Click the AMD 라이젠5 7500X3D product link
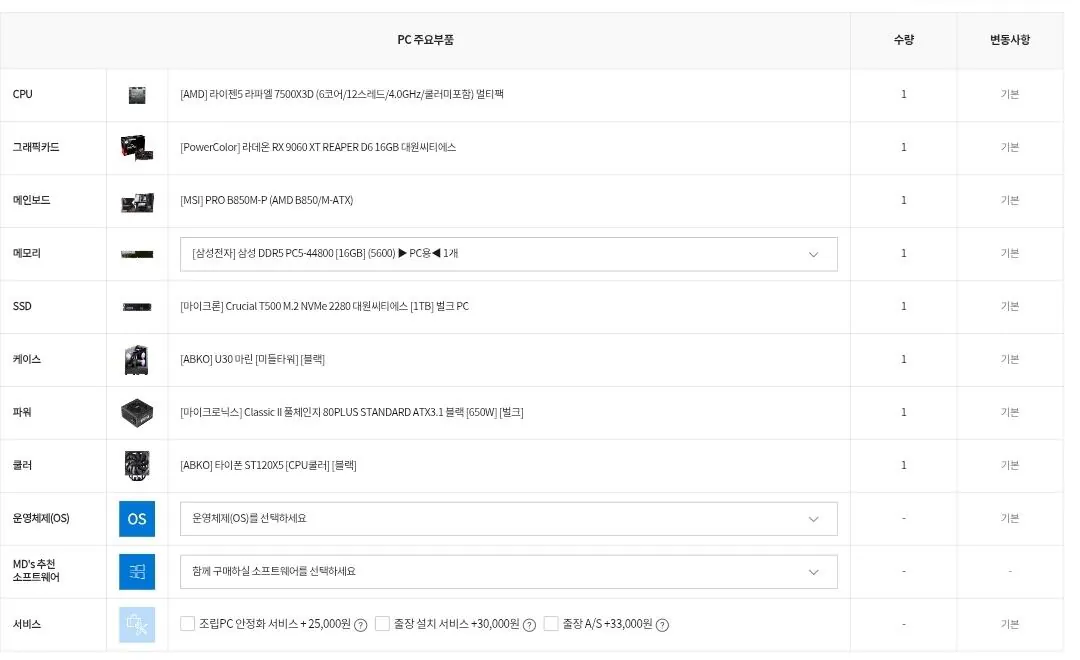Image resolution: width=1080 pixels, height=660 pixels. (346, 93)
